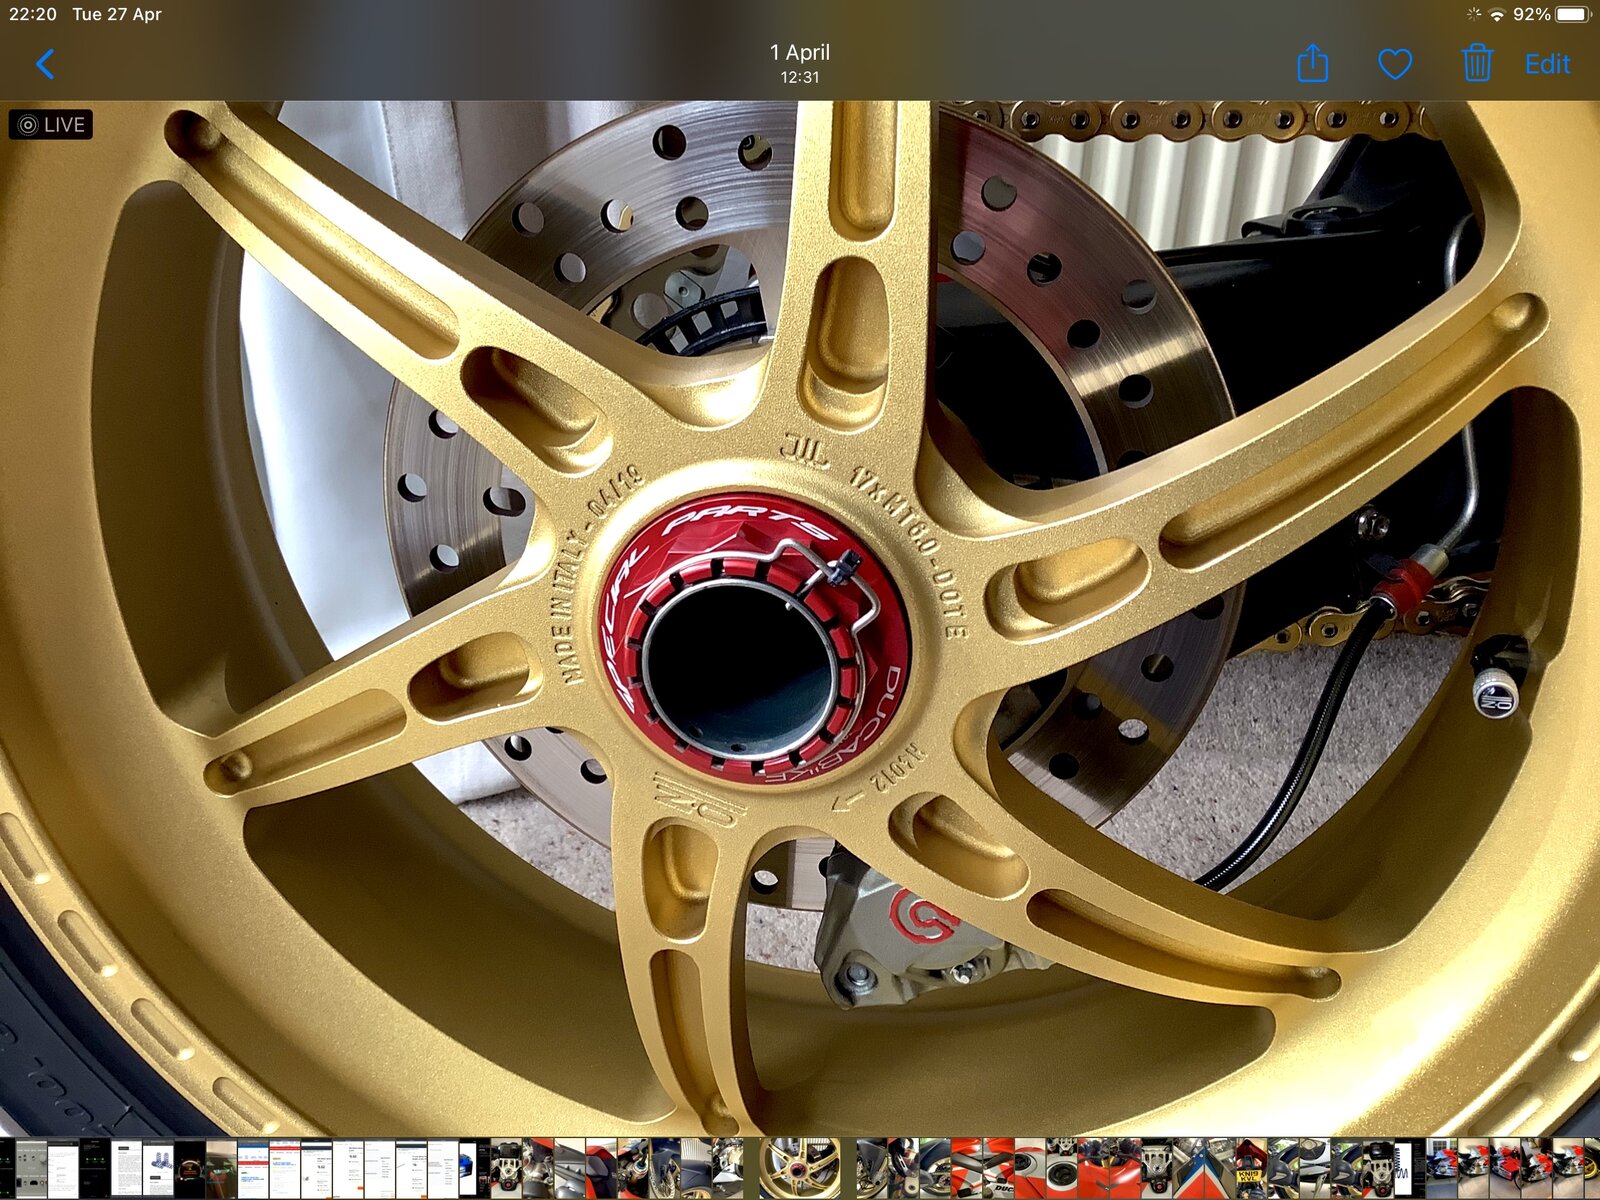
Task: Tap the battery icon in status bar
Action: click(x=1571, y=14)
